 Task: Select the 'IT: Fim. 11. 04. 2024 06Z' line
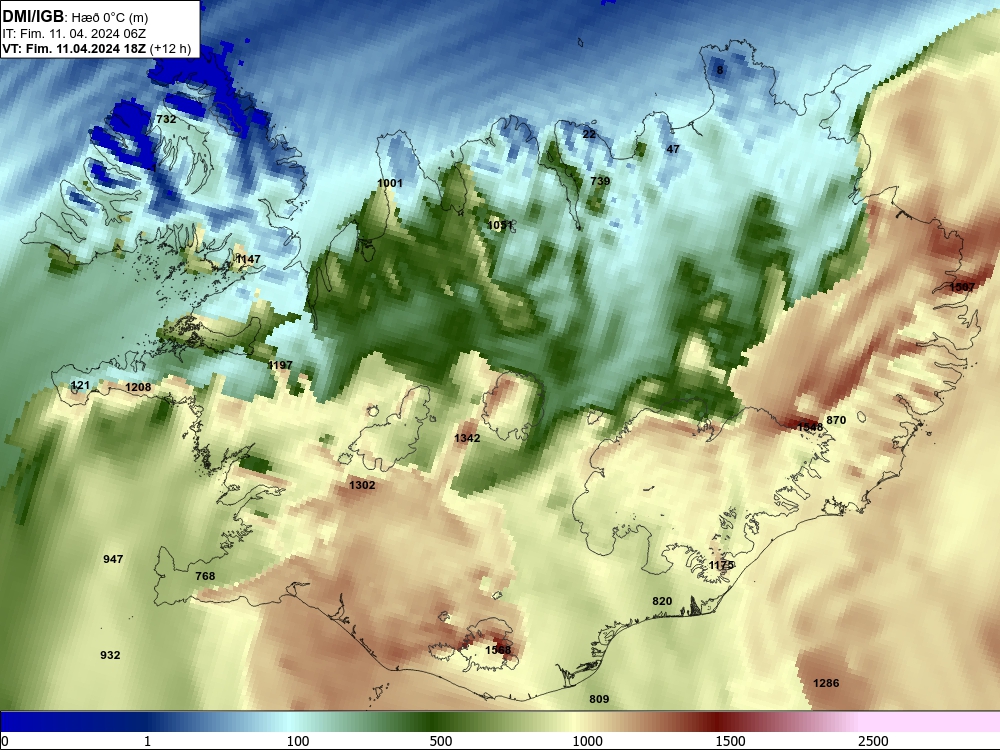(x=74, y=34)
